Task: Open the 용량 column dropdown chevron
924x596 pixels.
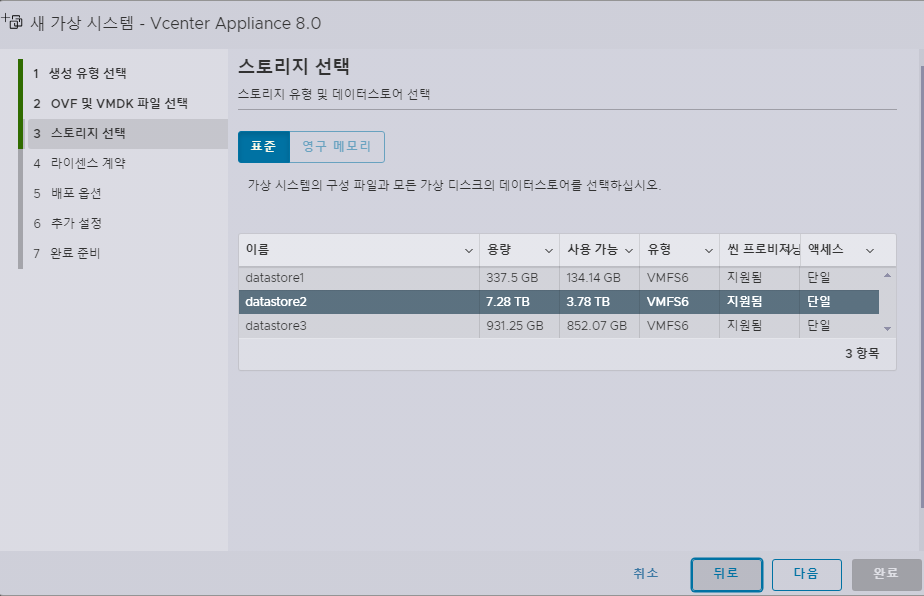Action: [549, 251]
